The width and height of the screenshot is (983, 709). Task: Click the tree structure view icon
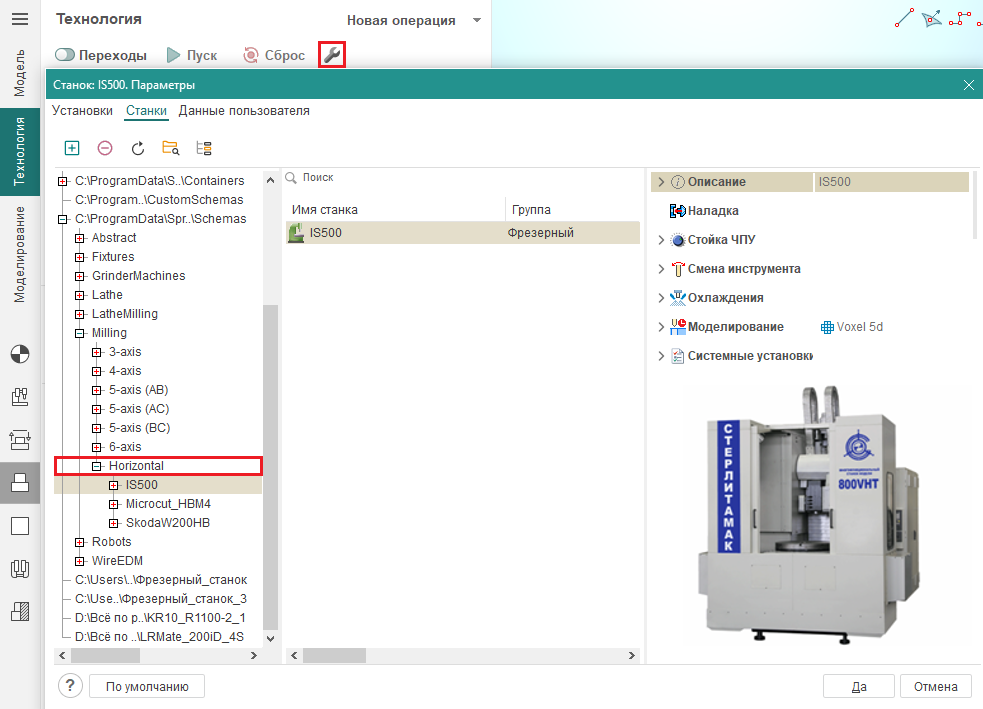[x=204, y=148]
